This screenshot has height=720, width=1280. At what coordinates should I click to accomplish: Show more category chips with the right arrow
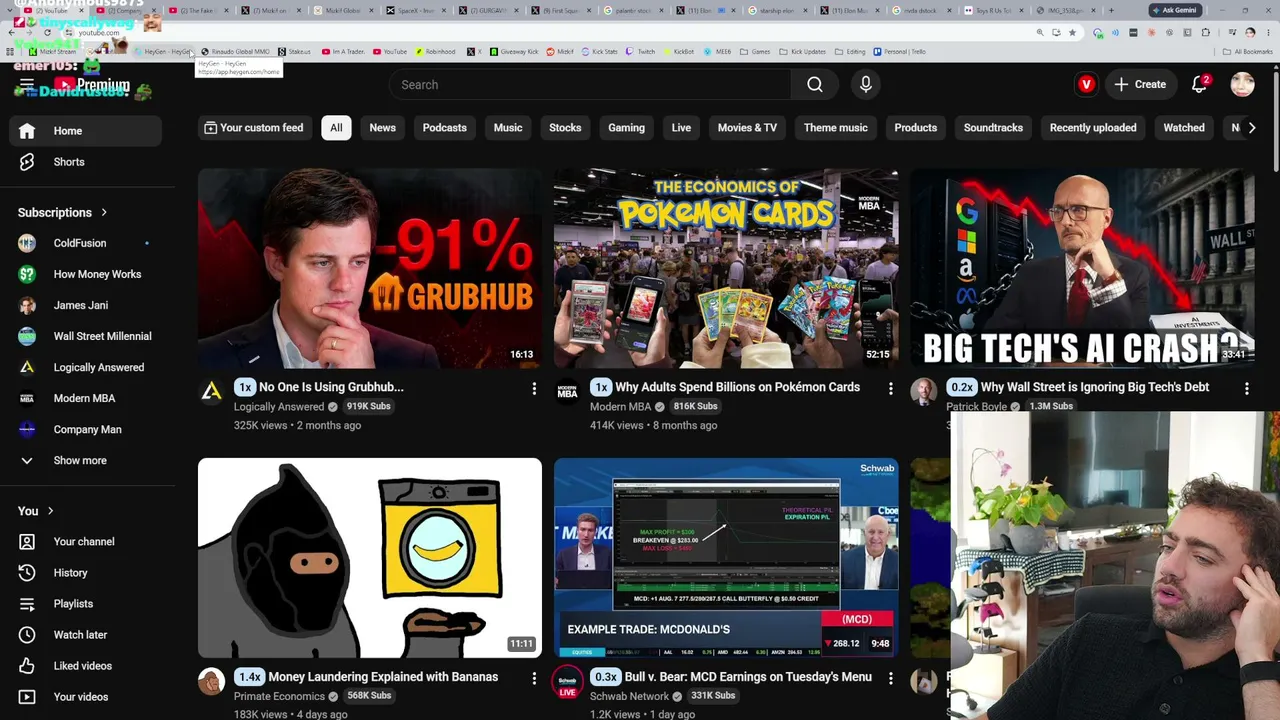click(1251, 128)
